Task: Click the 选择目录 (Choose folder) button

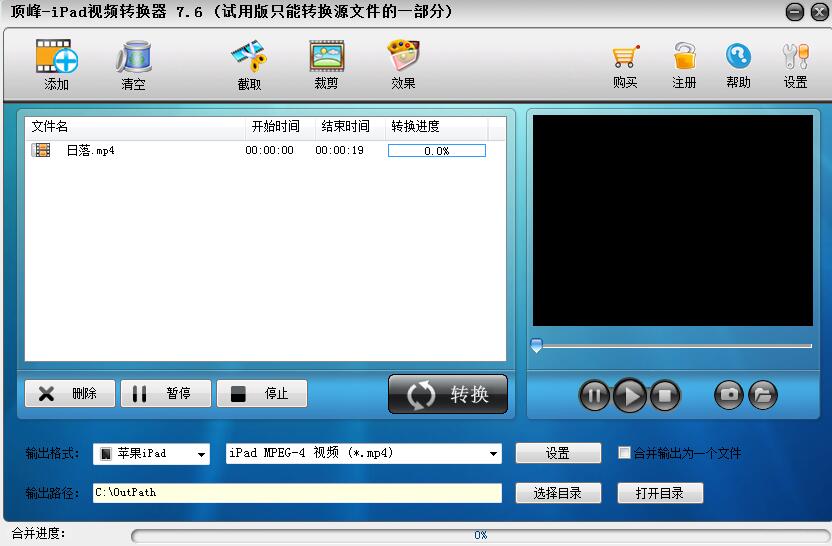Action: [x=558, y=493]
